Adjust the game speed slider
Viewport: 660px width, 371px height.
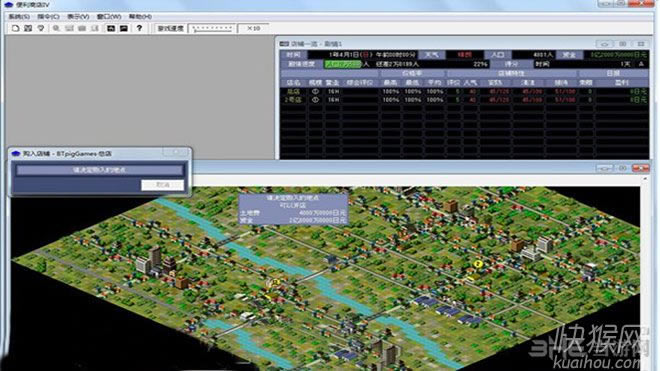tap(212, 28)
